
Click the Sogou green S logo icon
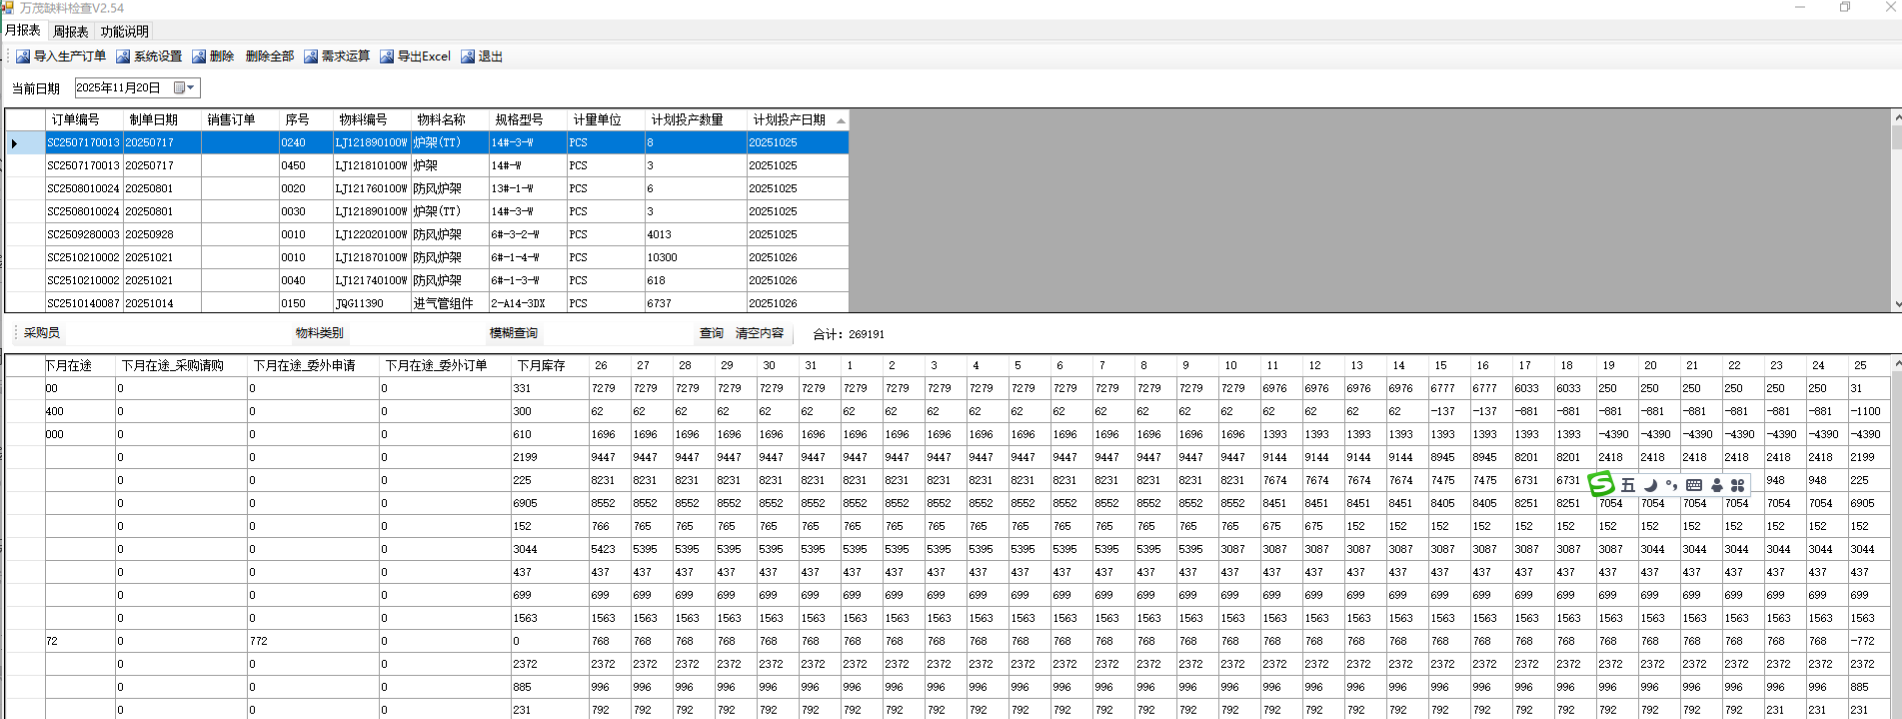click(x=1601, y=484)
